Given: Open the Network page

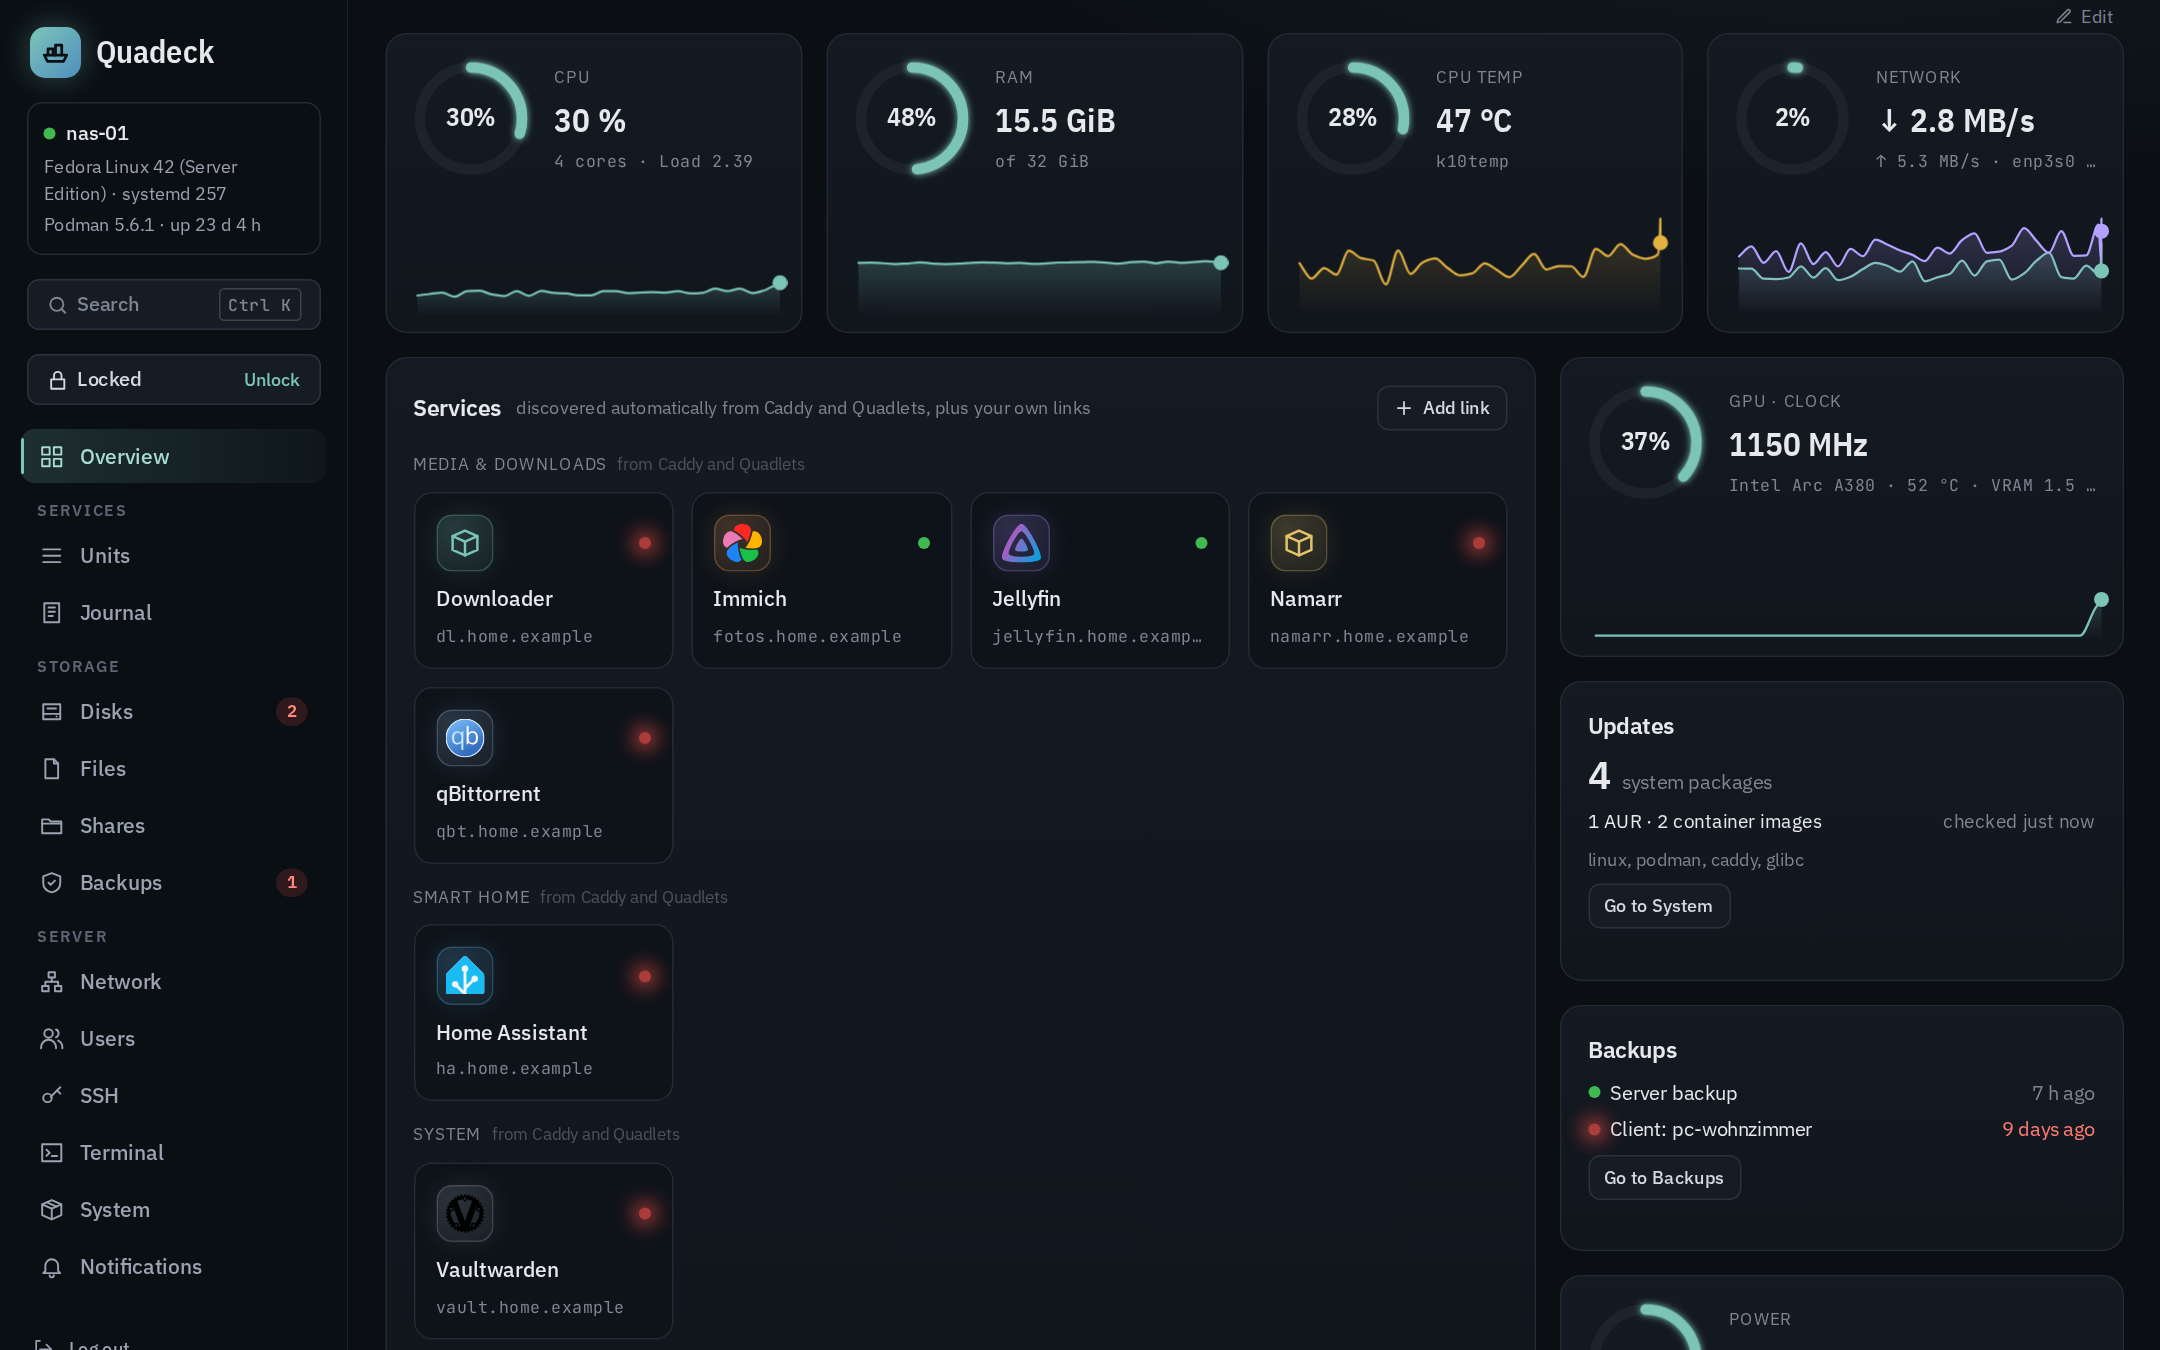Looking at the screenshot, I should [x=173, y=982].
